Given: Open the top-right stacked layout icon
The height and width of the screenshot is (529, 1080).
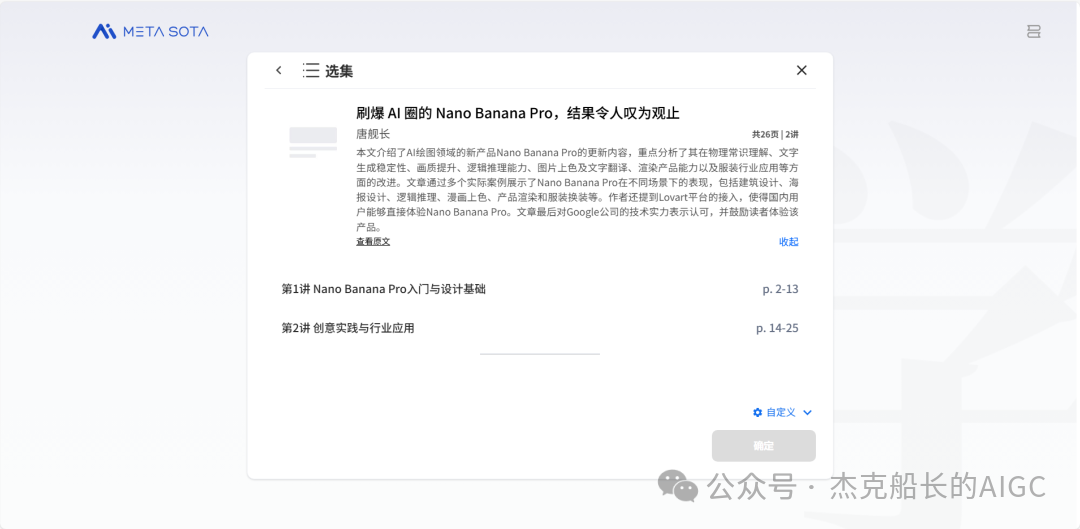Looking at the screenshot, I should (x=1033, y=32).
